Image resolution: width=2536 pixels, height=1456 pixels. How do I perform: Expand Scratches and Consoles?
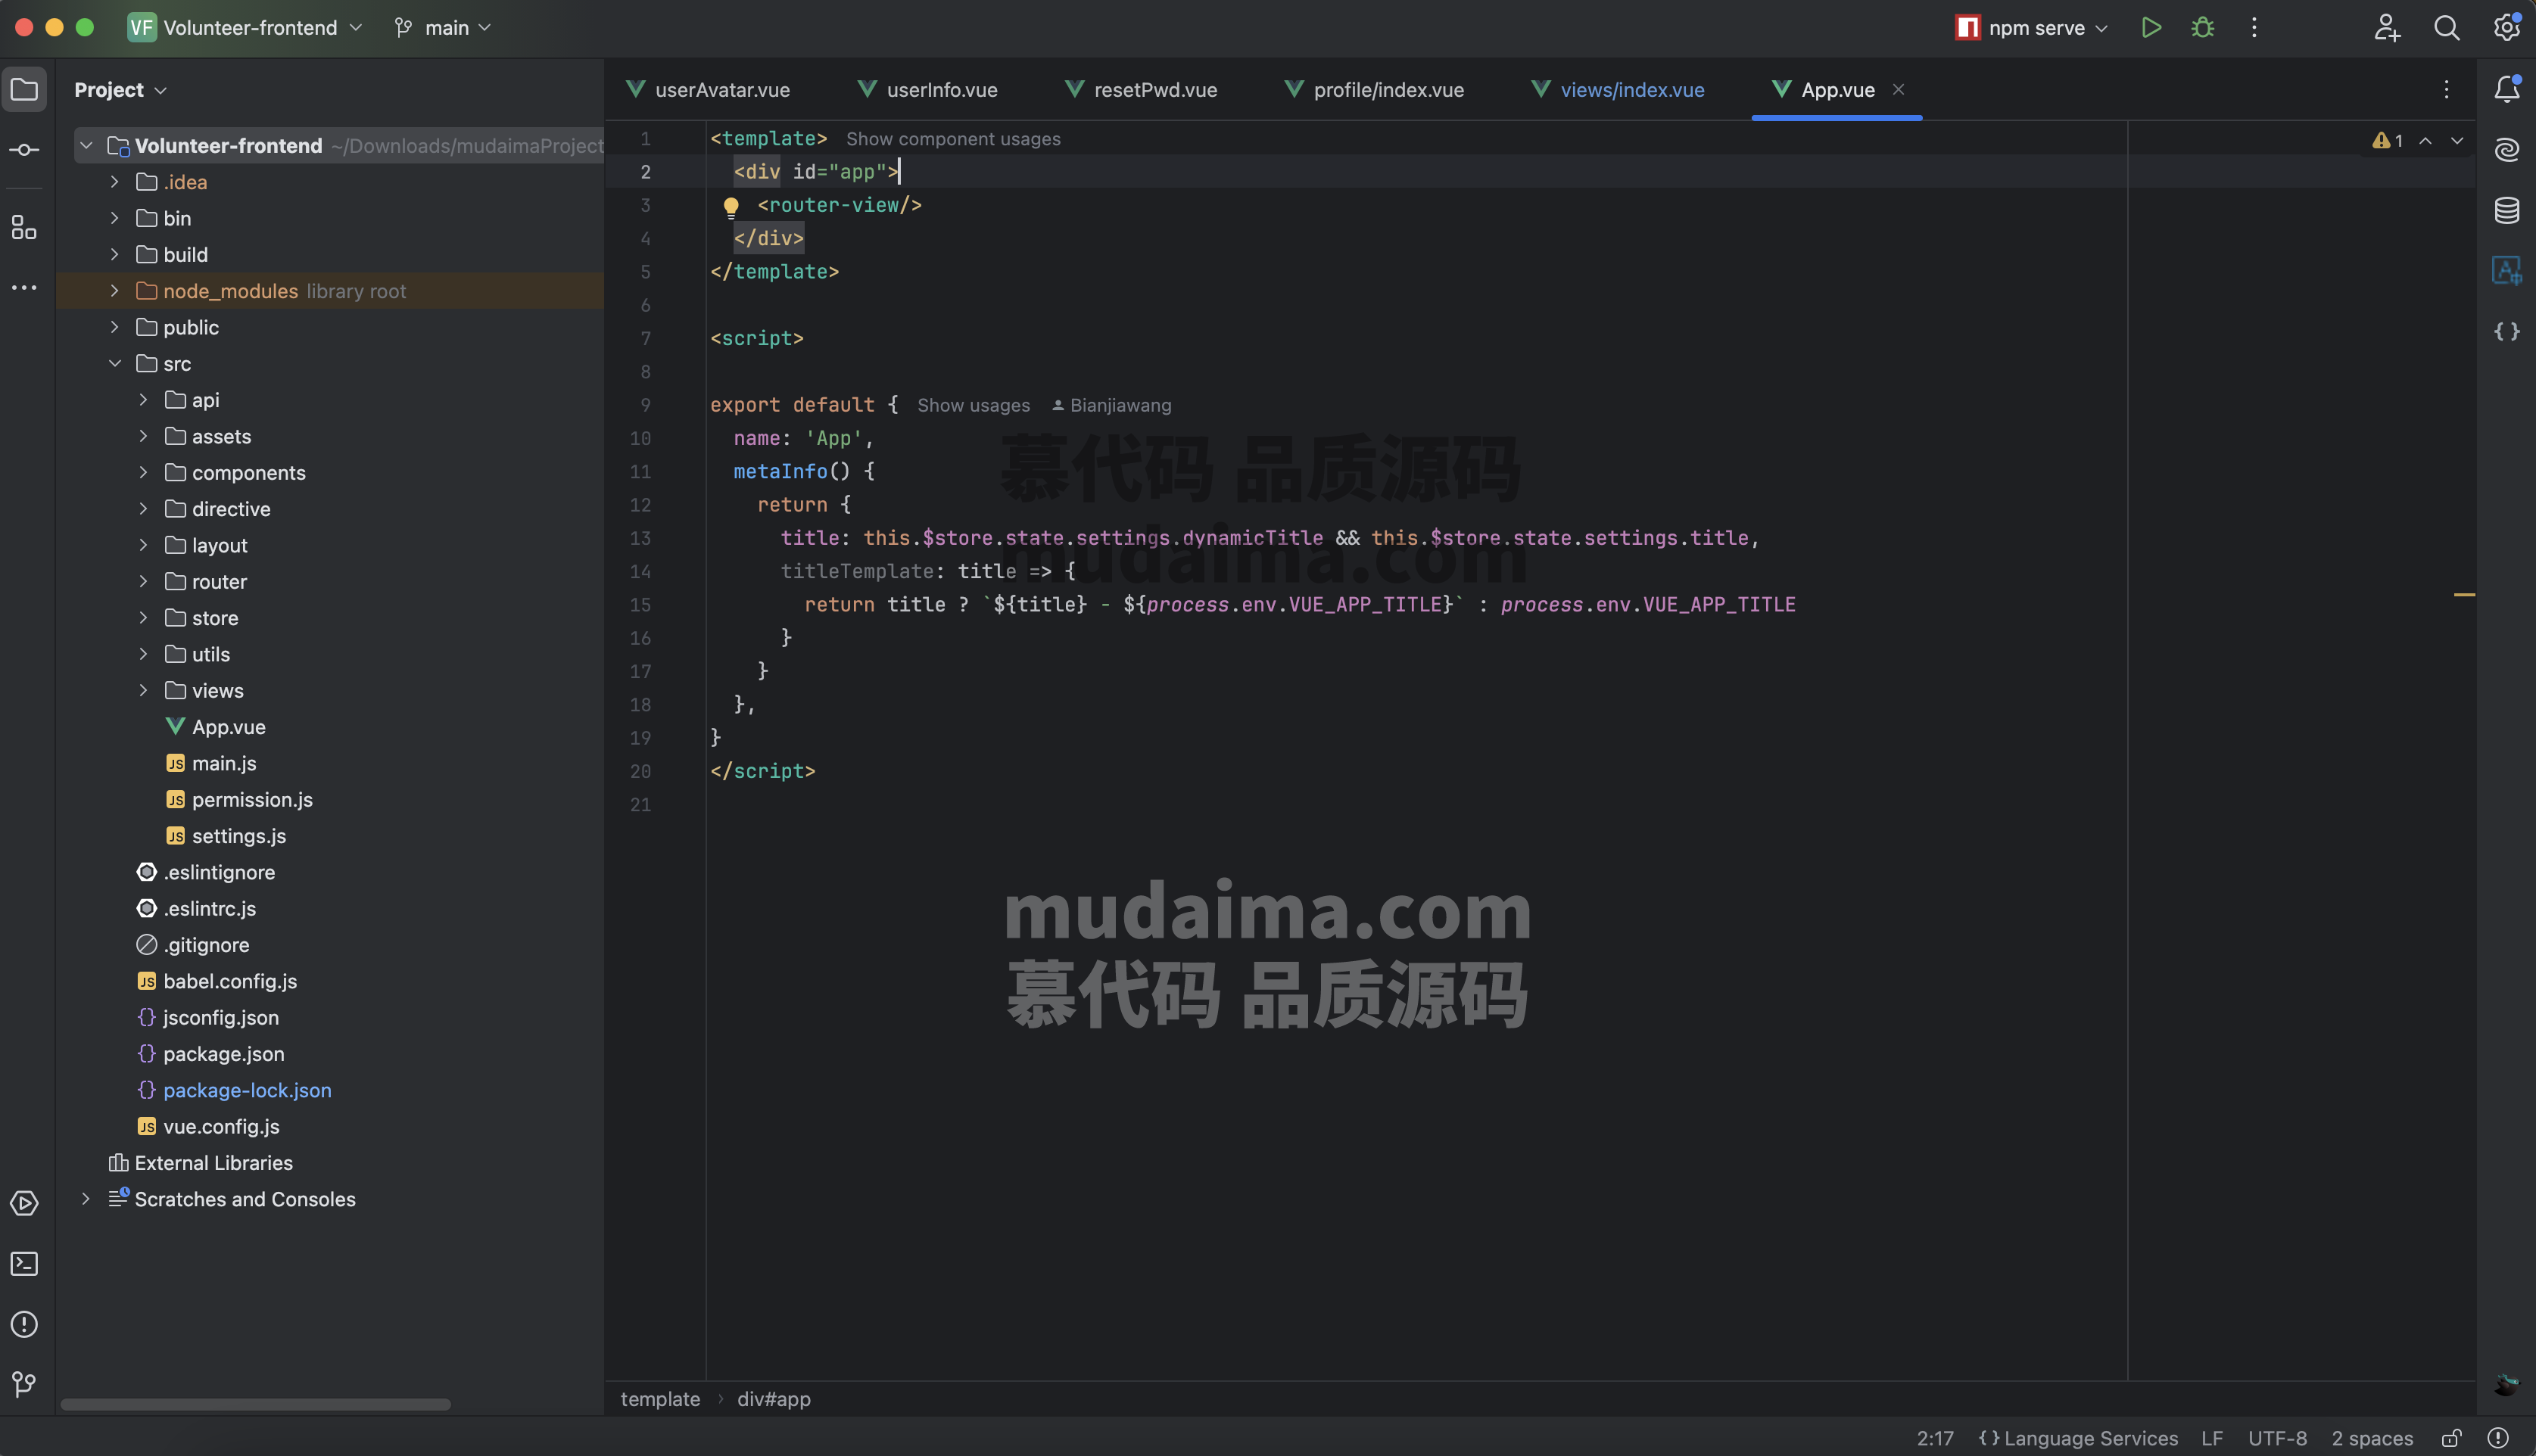click(x=86, y=1199)
